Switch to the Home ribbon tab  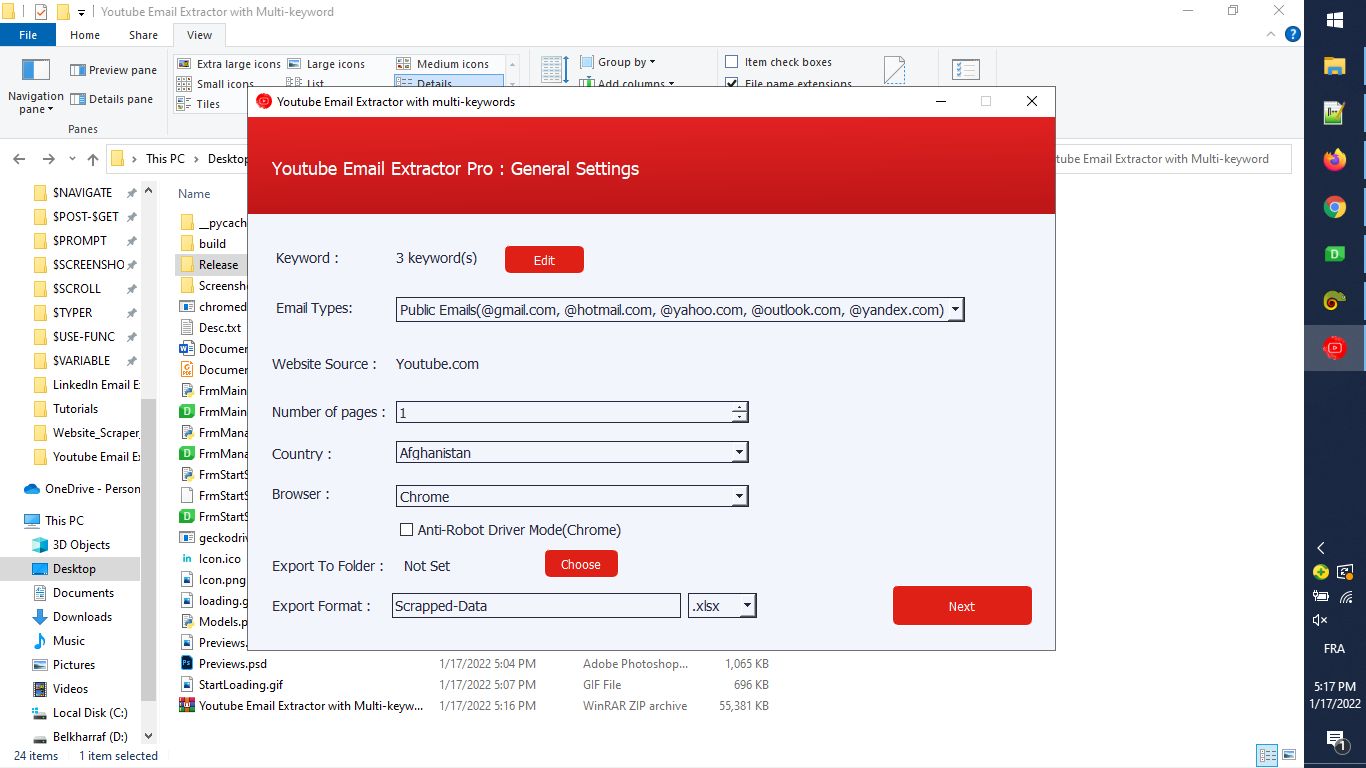[x=85, y=35]
